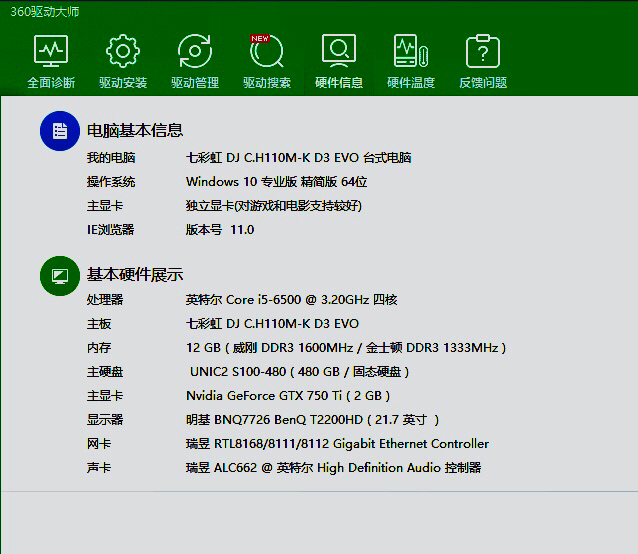Select the 12 GB 威刚 DDR3 memory value
The height and width of the screenshot is (554, 638).
point(346,348)
